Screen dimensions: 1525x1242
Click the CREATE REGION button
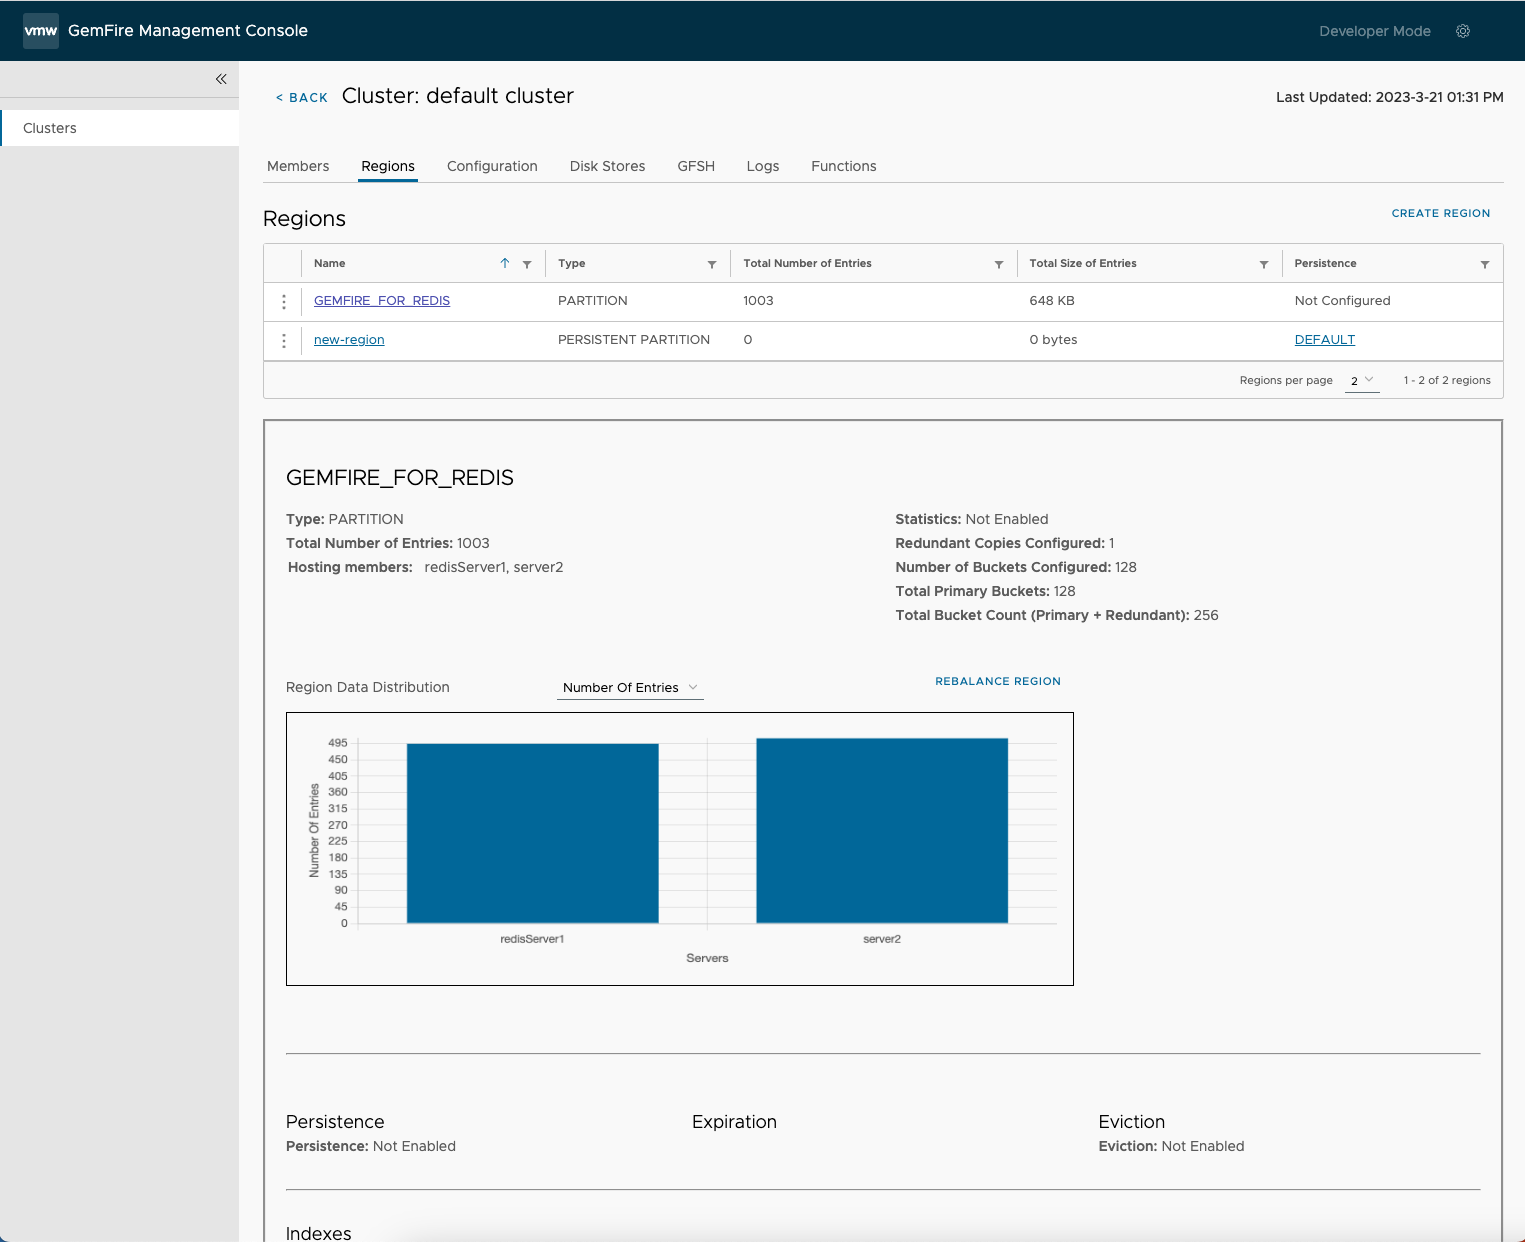pyautogui.click(x=1441, y=213)
